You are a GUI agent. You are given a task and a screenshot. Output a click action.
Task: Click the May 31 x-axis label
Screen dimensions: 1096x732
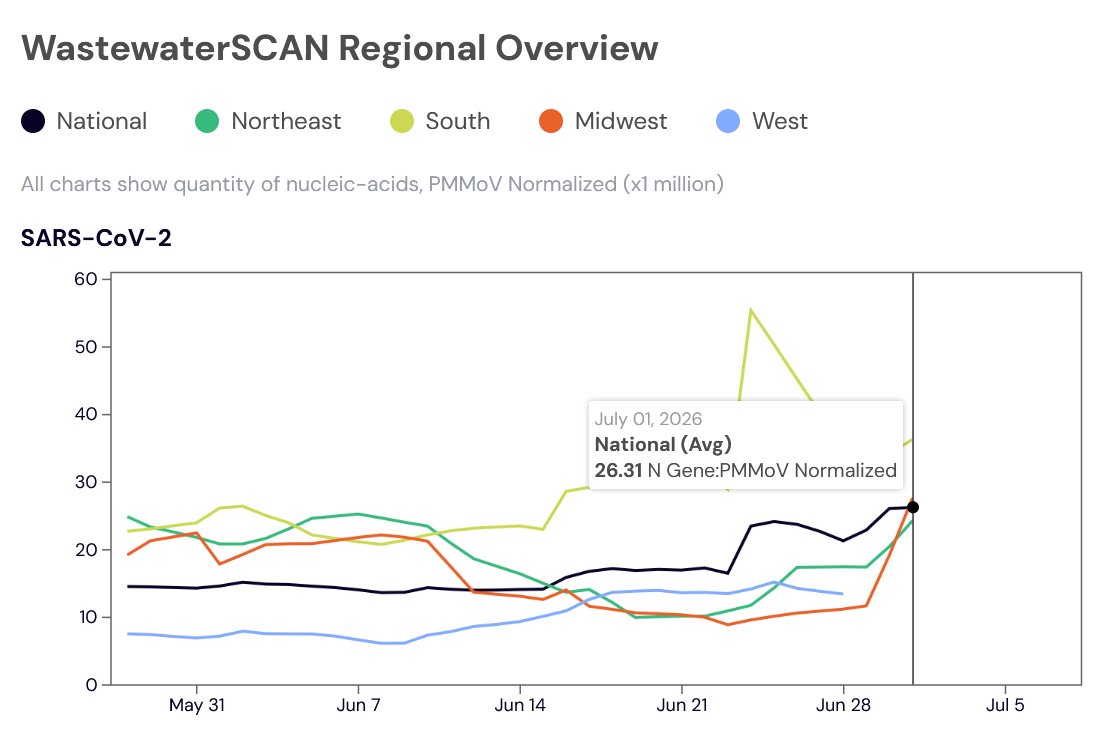[x=196, y=705]
